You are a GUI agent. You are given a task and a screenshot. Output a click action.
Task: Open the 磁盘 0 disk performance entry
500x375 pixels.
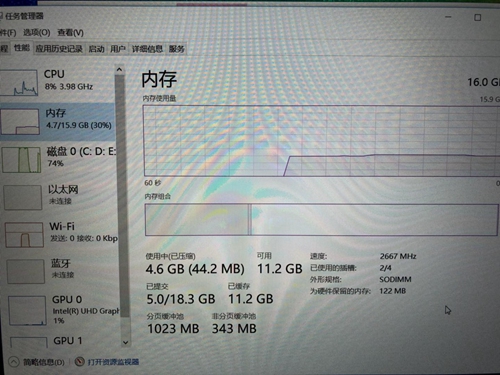[x=59, y=159]
